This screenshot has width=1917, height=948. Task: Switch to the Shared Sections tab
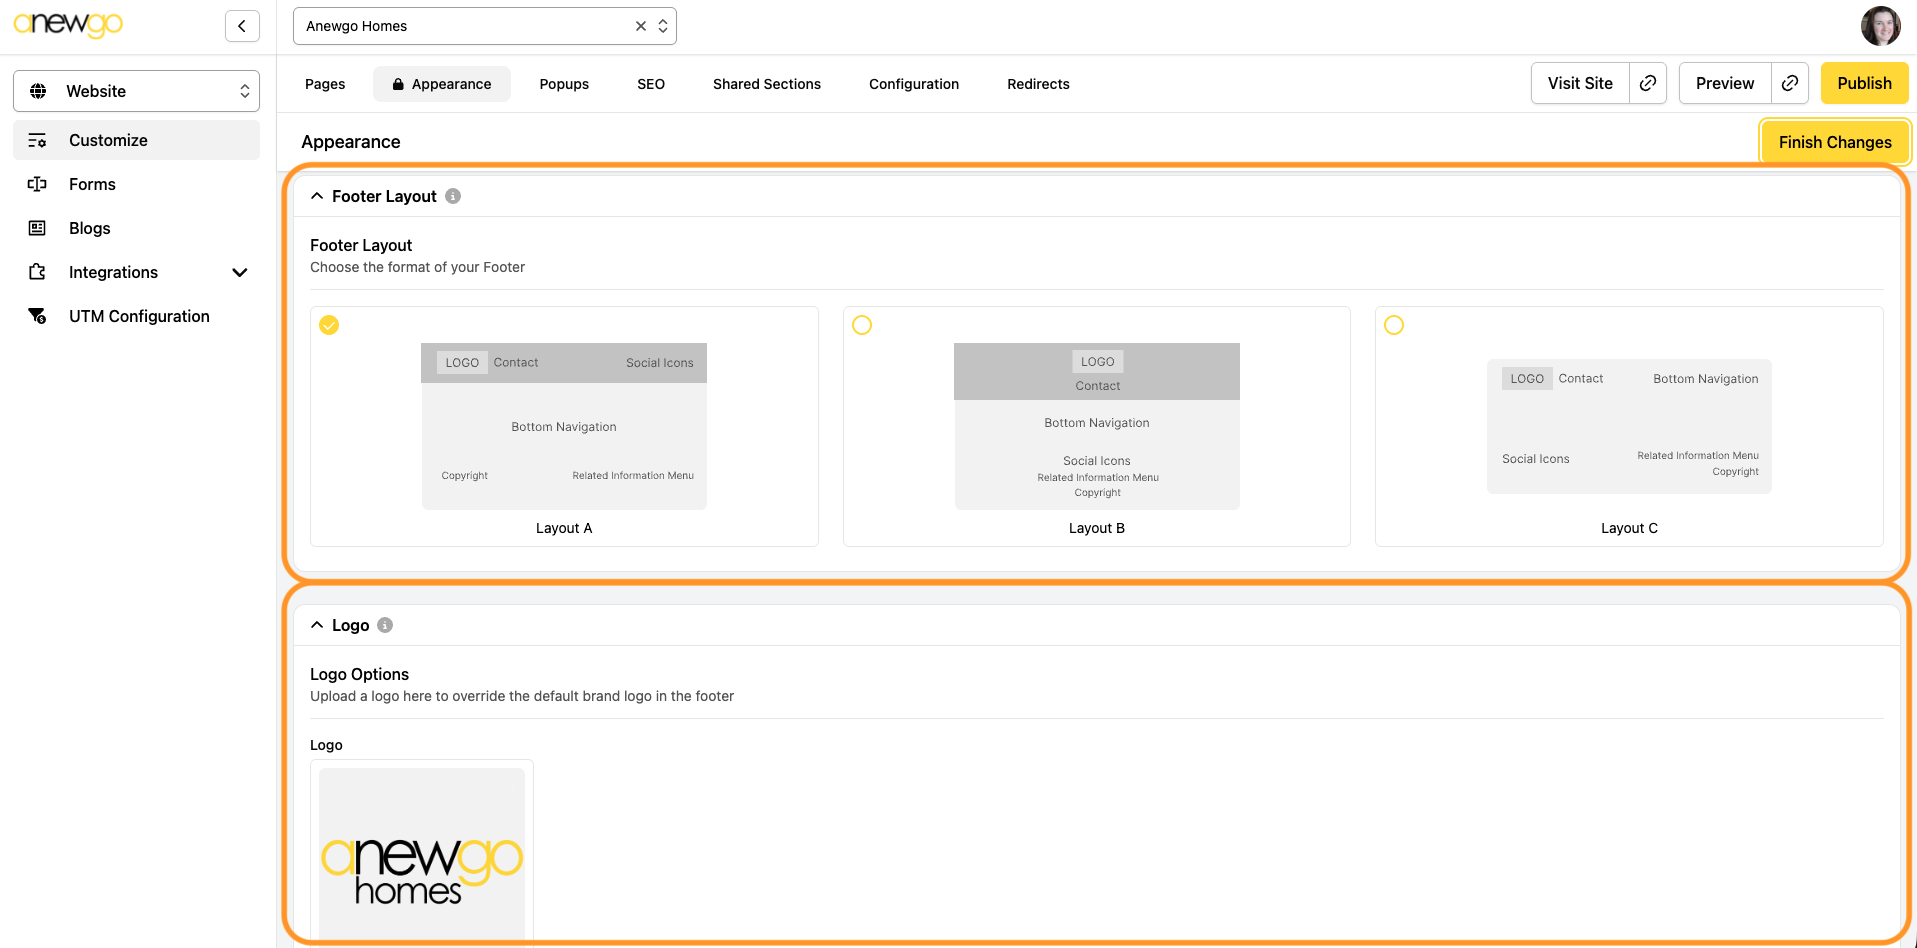(x=766, y=84)
